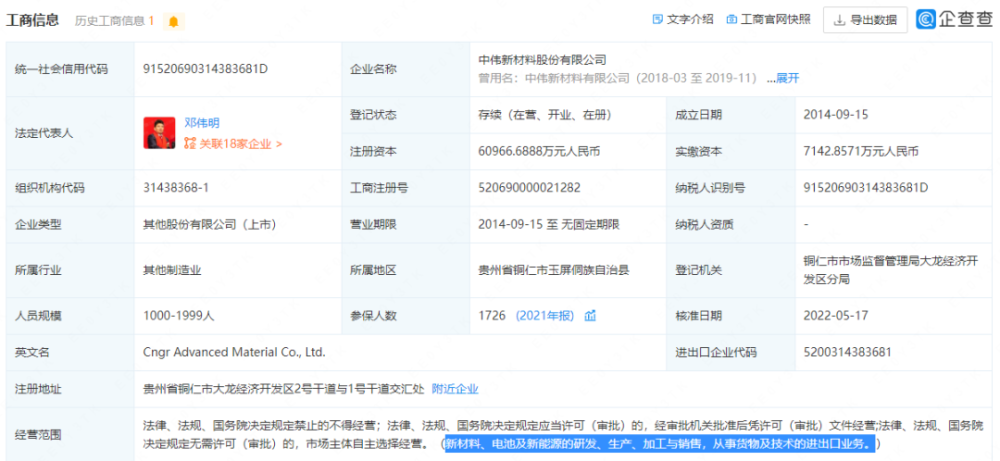
Task: Click approval date 2022-05-17
Action: [x=836, y=315]
